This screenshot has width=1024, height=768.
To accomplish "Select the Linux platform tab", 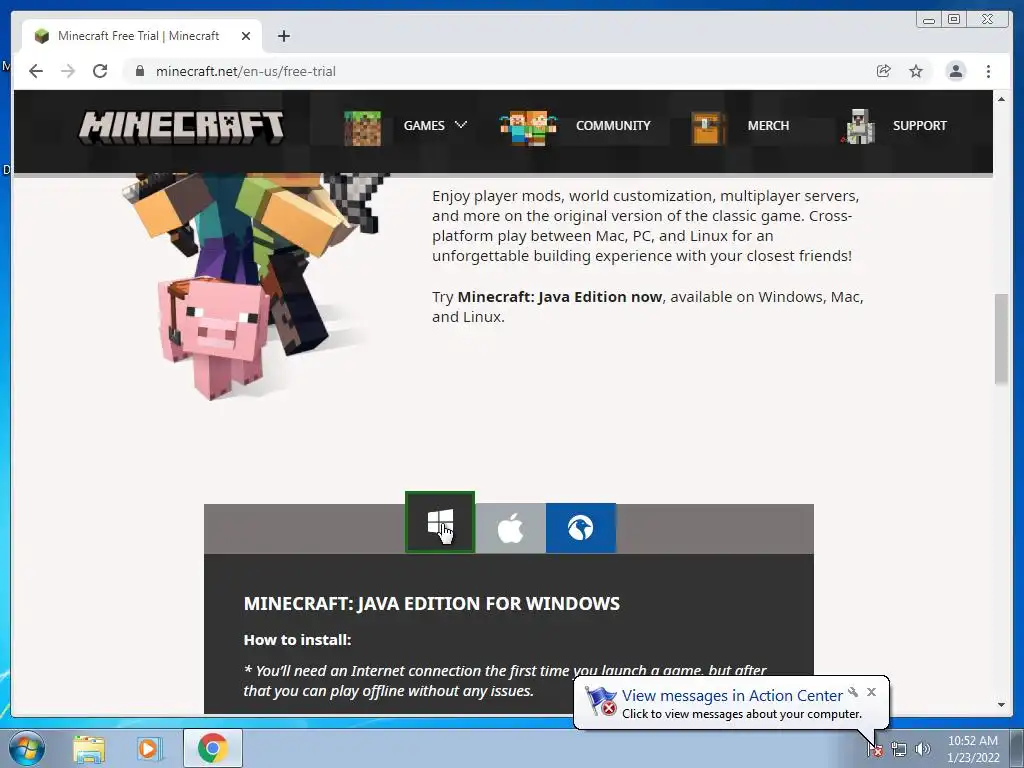I will (x=581, y=528).
